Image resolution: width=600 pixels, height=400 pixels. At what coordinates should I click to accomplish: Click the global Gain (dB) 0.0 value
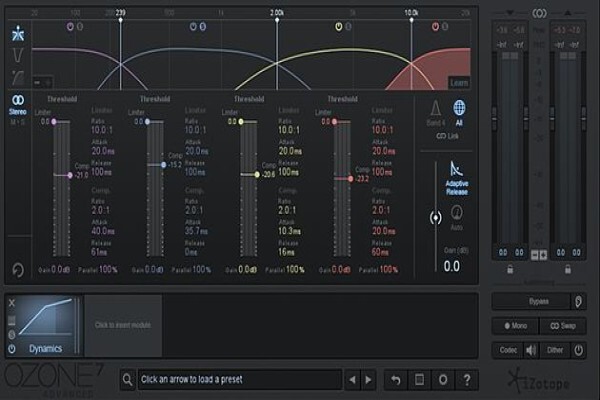click(452, 266)
